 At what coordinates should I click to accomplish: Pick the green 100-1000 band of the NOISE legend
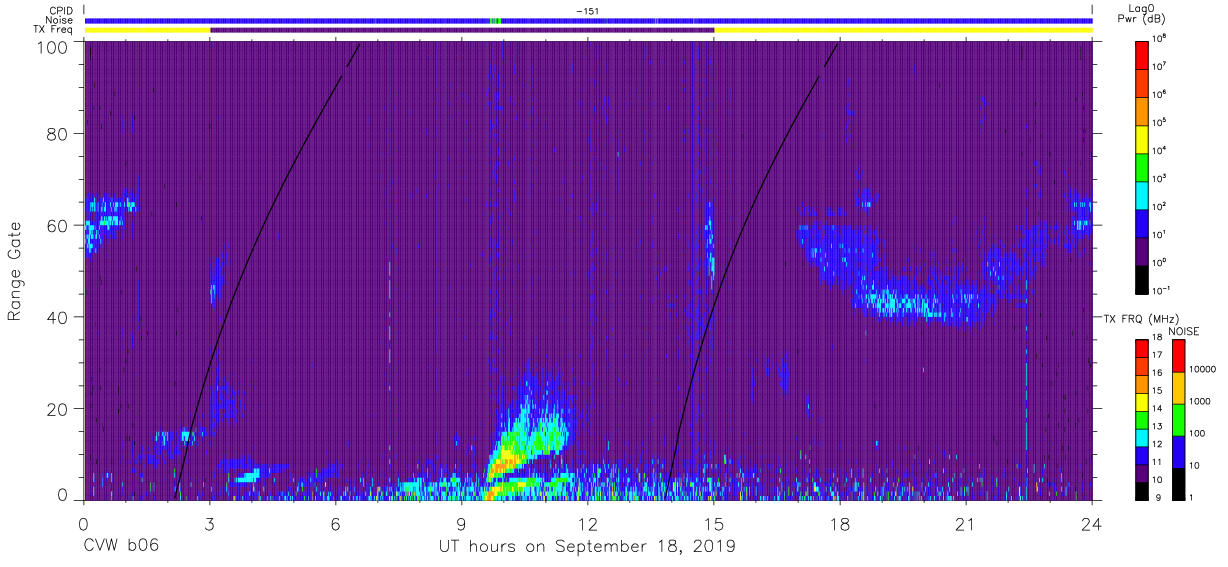point(1177,420)
